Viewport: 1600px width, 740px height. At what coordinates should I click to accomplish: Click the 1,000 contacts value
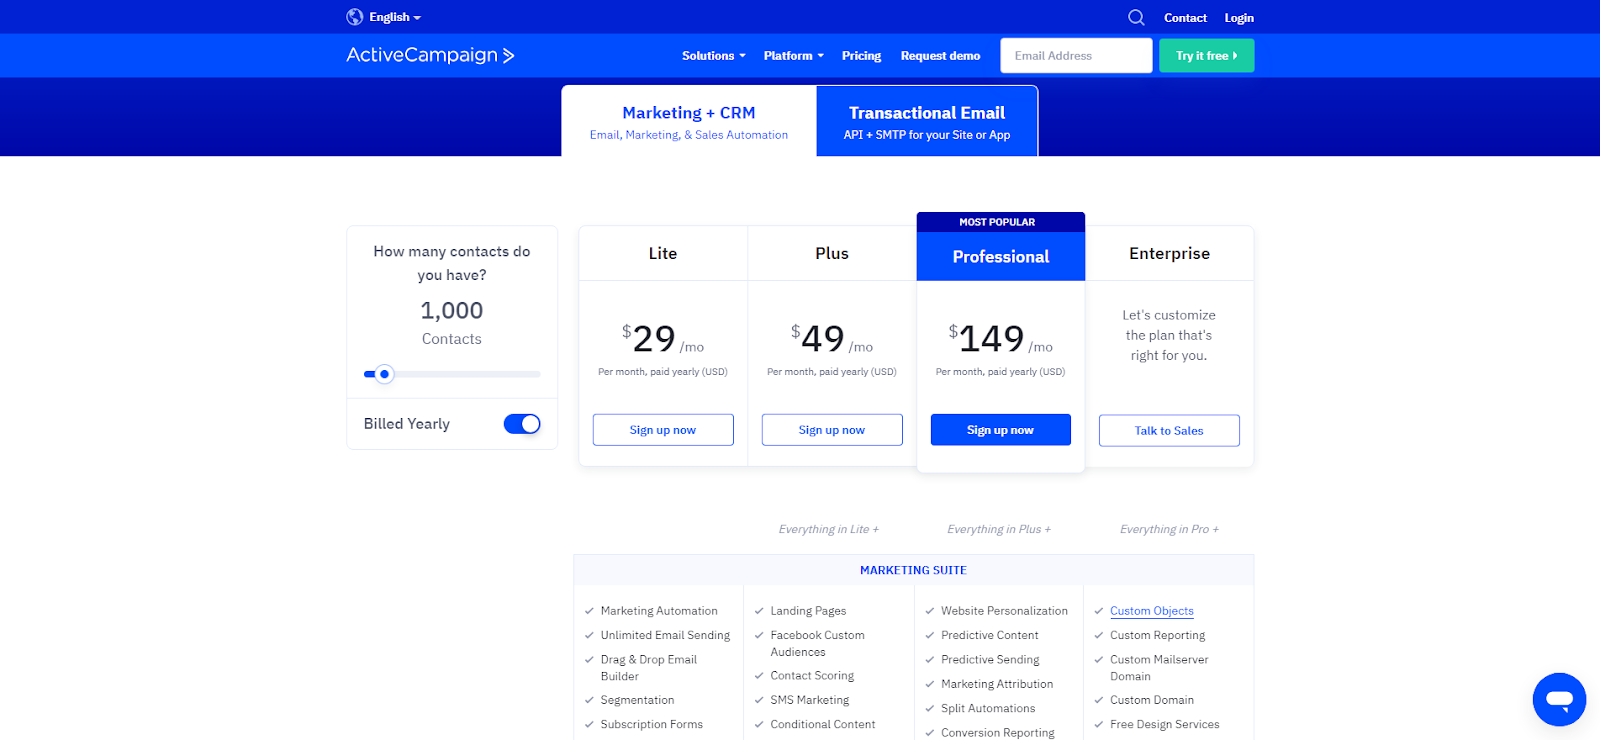tap(452, 311)
